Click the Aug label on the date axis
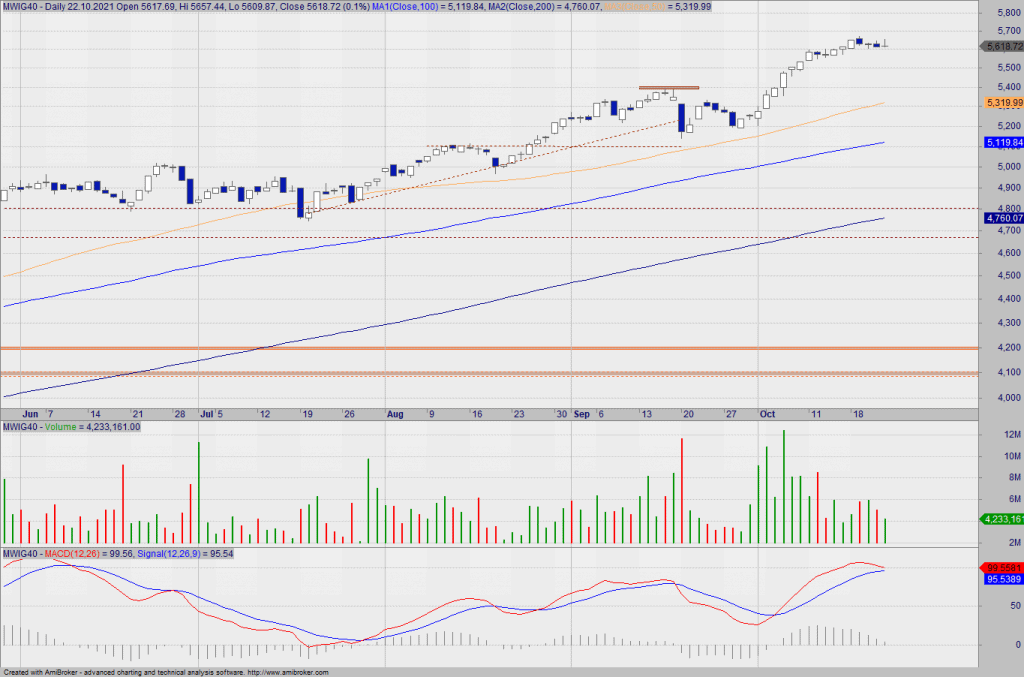 coord(394,413)
